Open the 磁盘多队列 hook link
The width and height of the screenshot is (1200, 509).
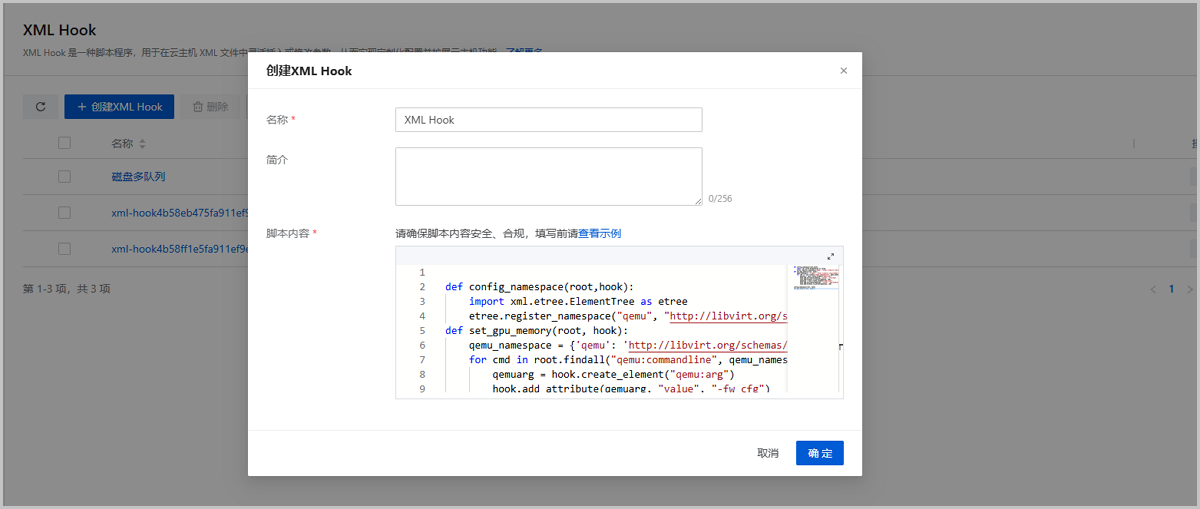click(x=138, y=177)
